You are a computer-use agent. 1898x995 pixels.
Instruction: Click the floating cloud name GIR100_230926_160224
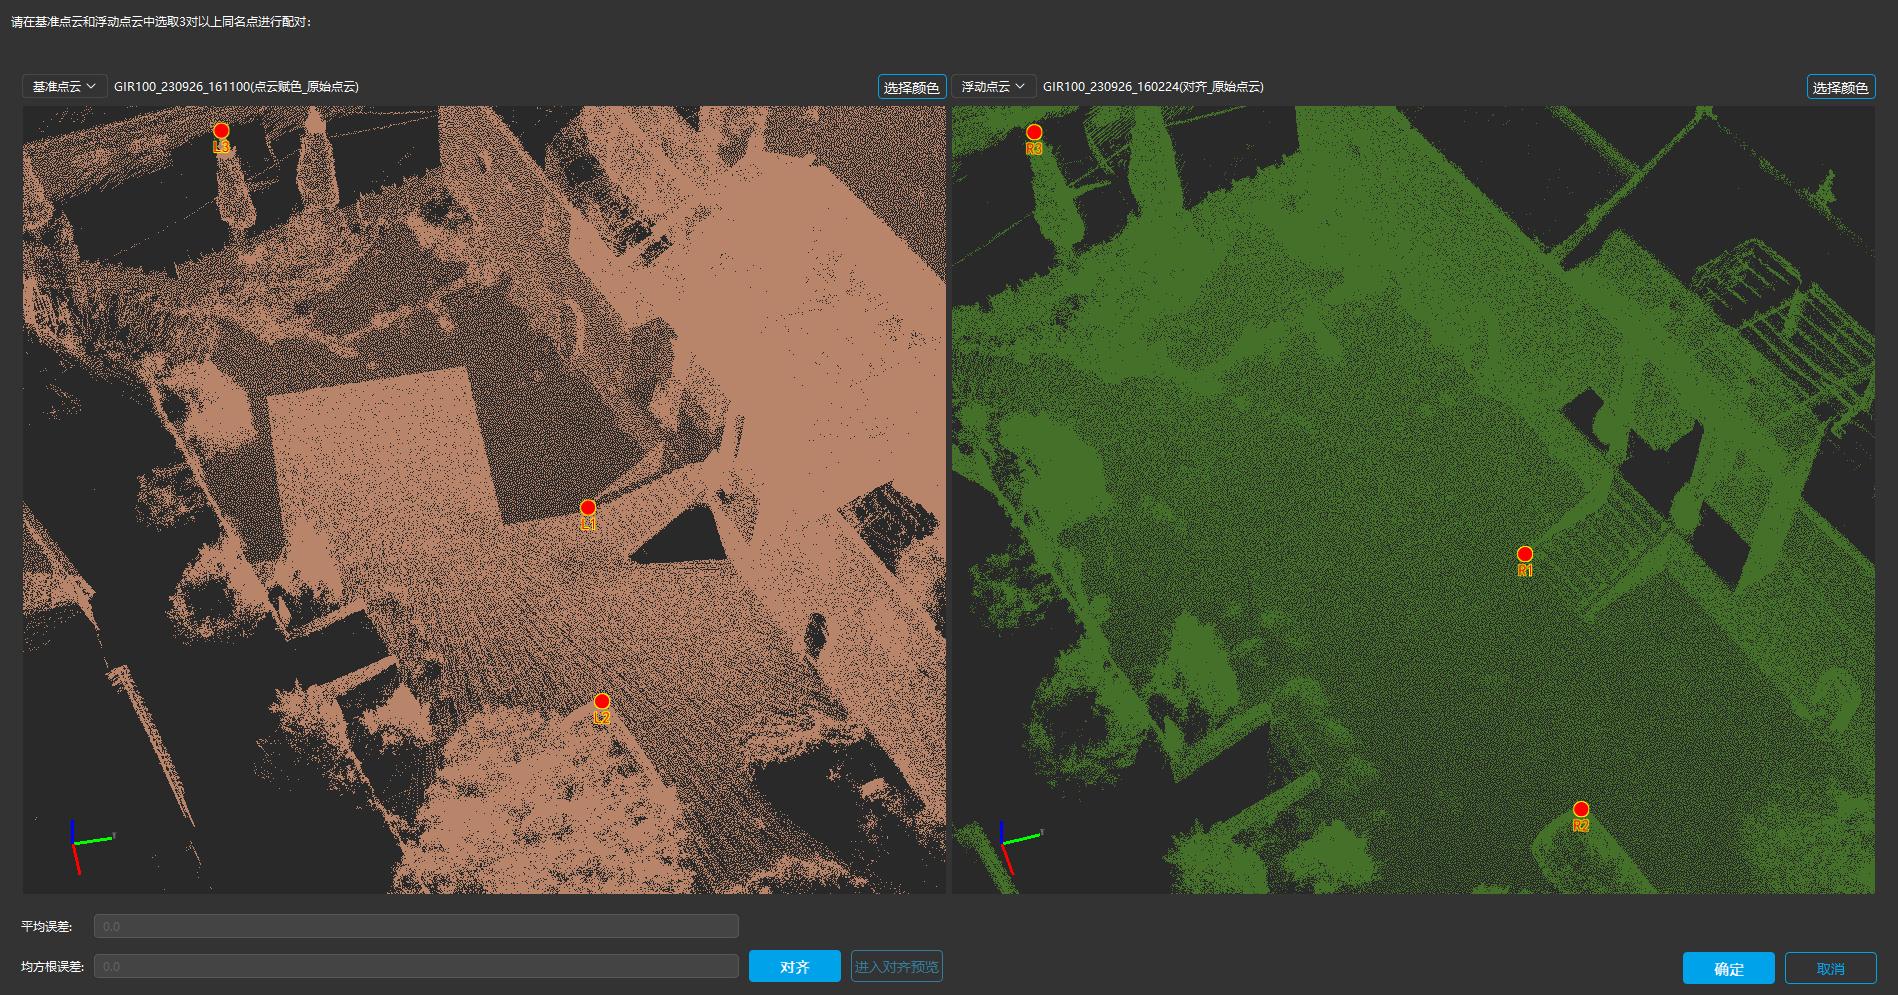1153,87
